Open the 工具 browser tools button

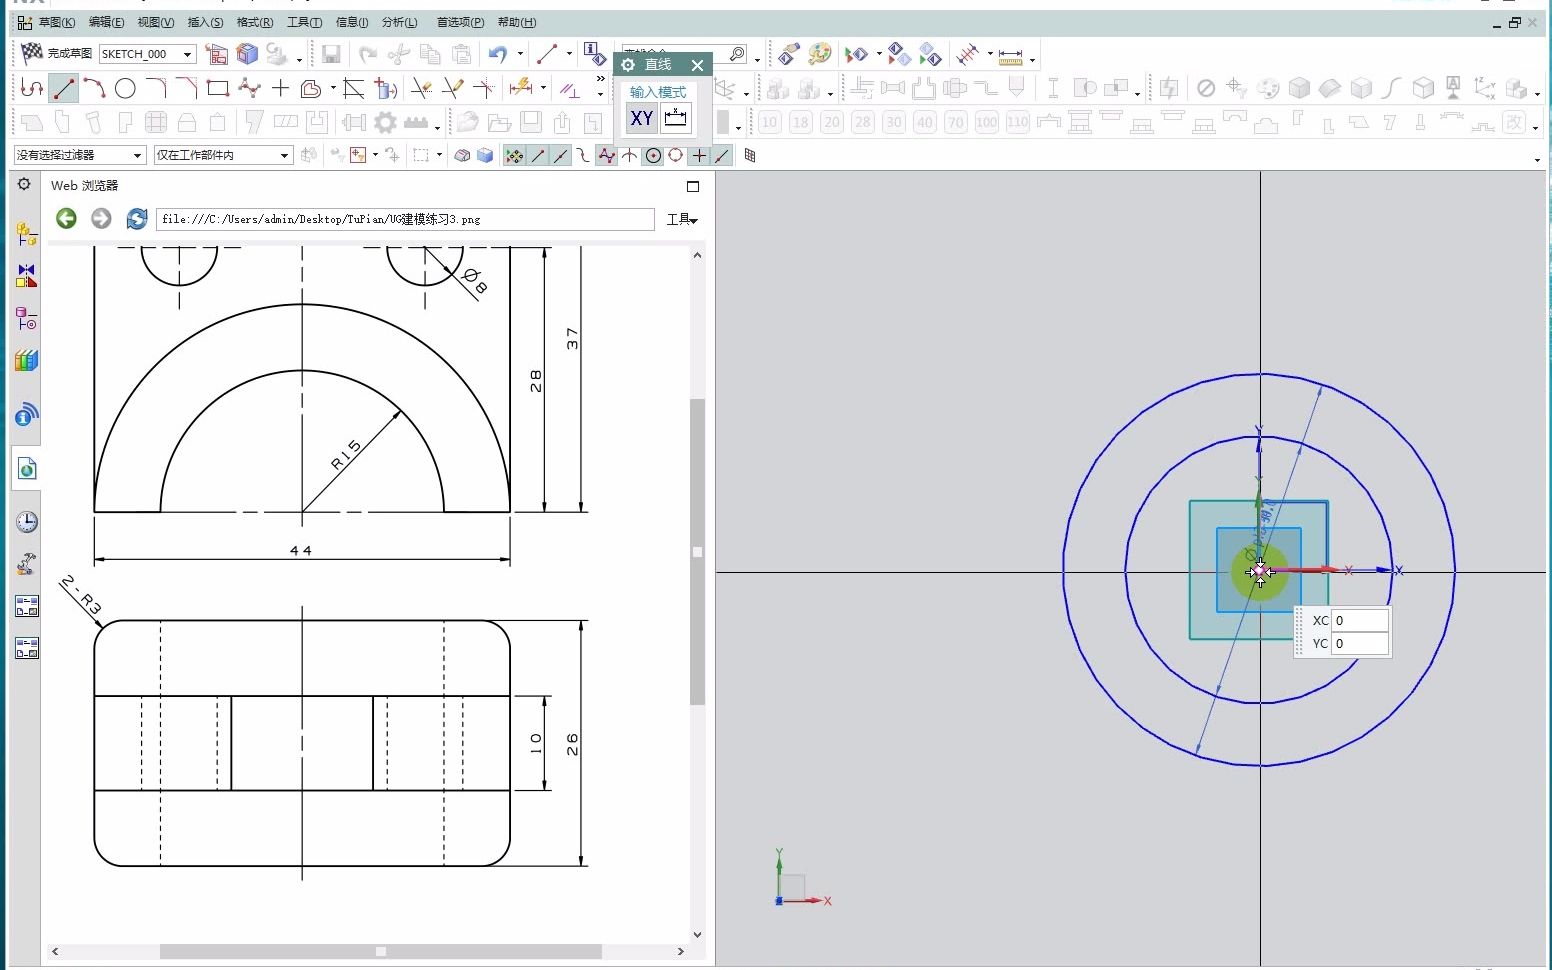682,219
